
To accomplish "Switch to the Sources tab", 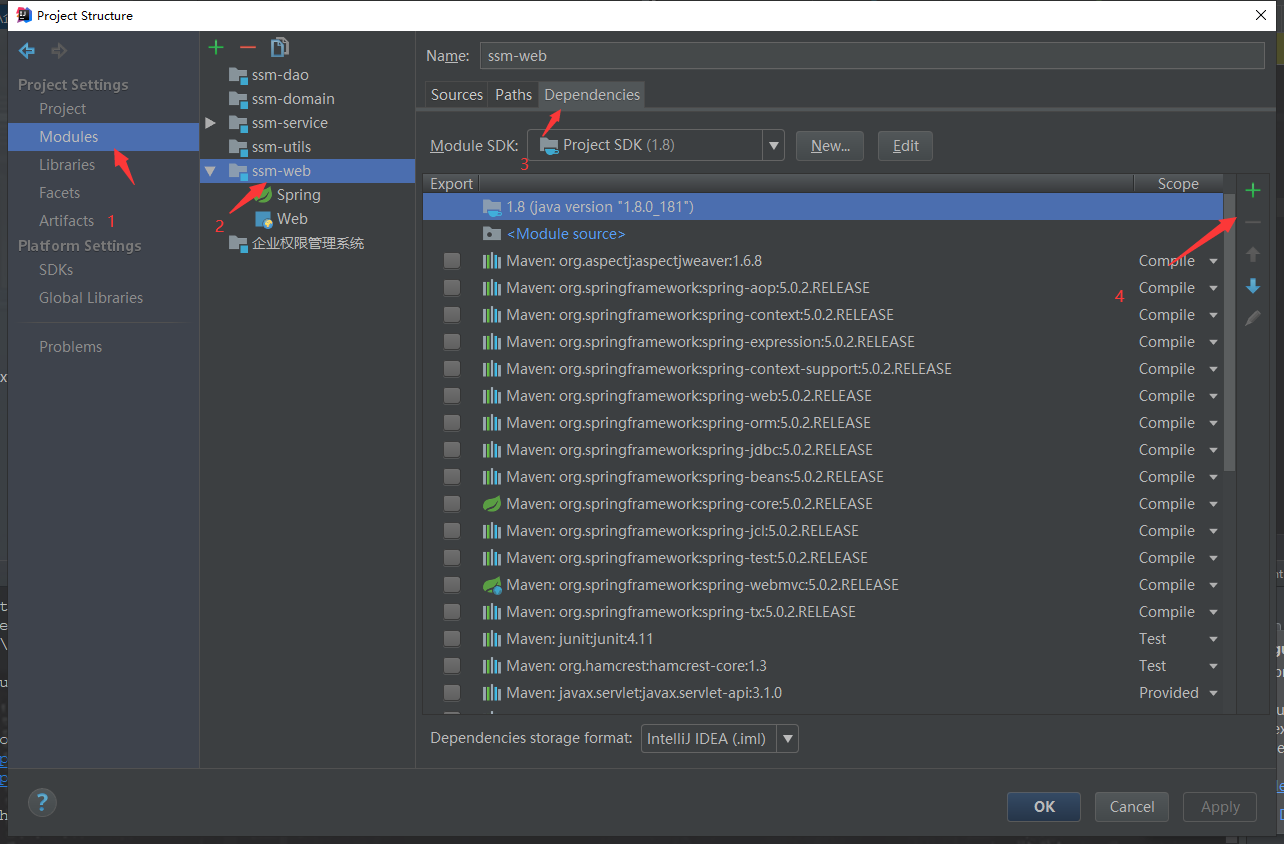I will [456, 94].
